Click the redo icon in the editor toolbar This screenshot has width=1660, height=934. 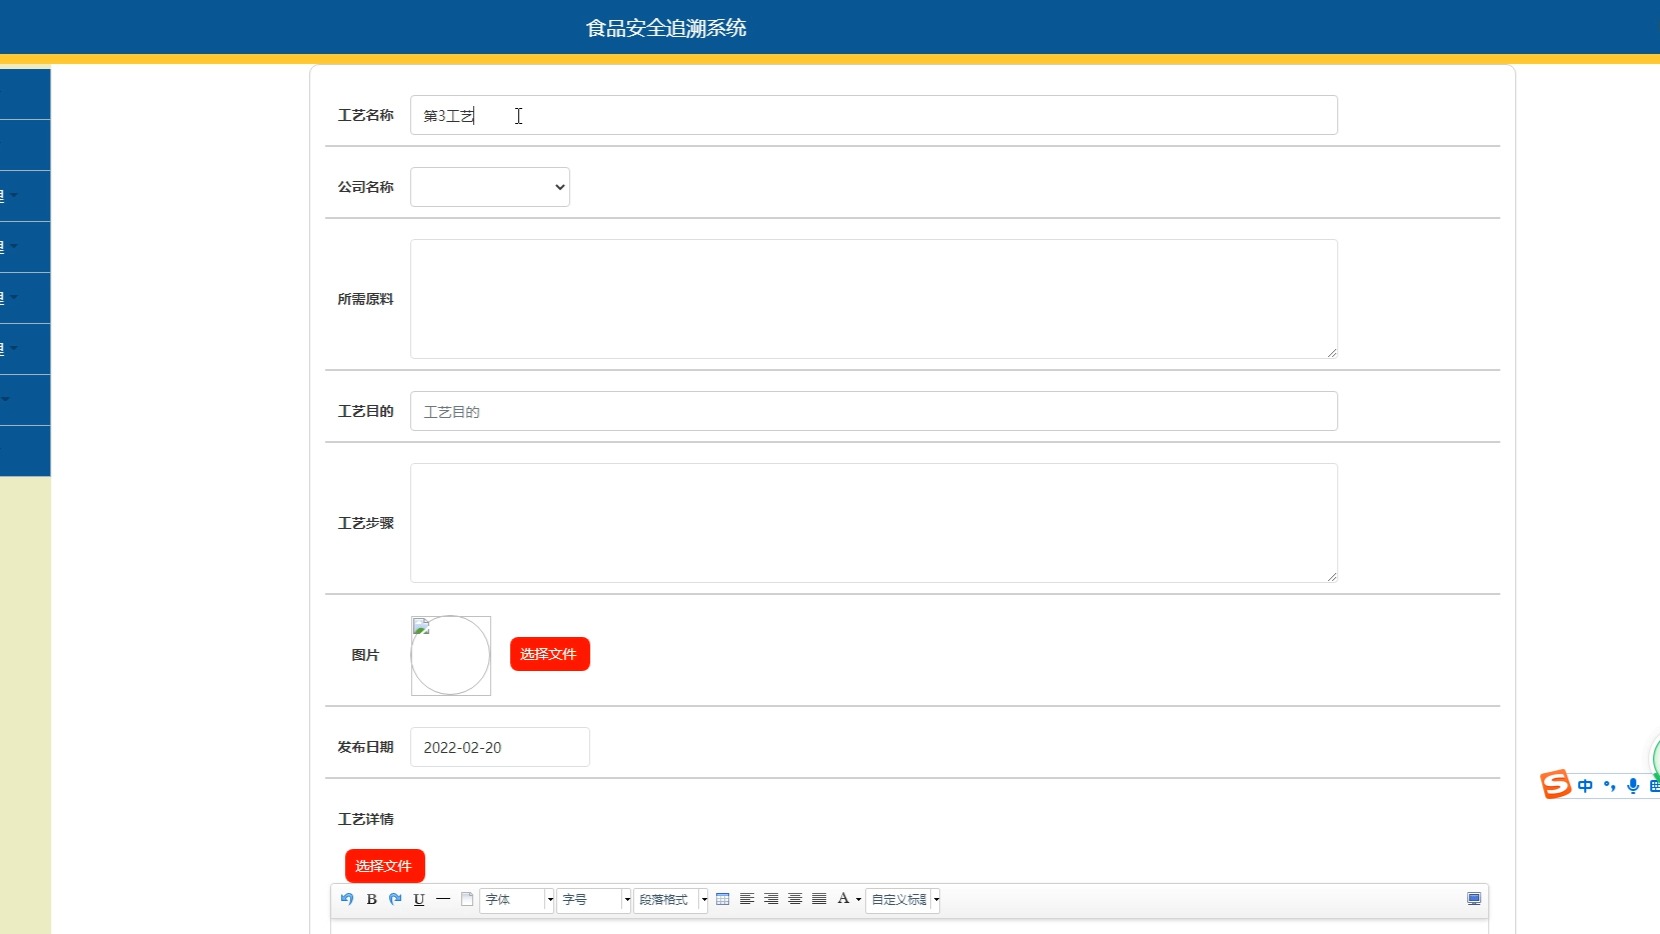(395, 898)
